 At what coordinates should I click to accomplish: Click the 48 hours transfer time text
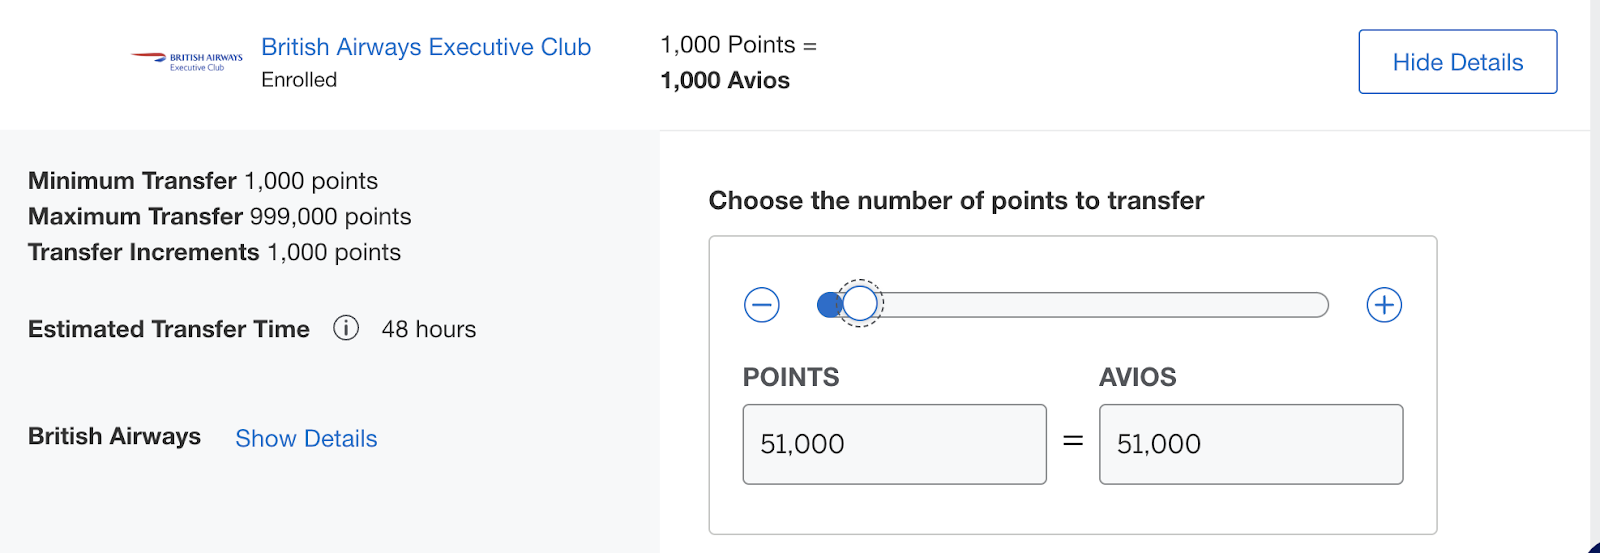[x=429, y=329]
